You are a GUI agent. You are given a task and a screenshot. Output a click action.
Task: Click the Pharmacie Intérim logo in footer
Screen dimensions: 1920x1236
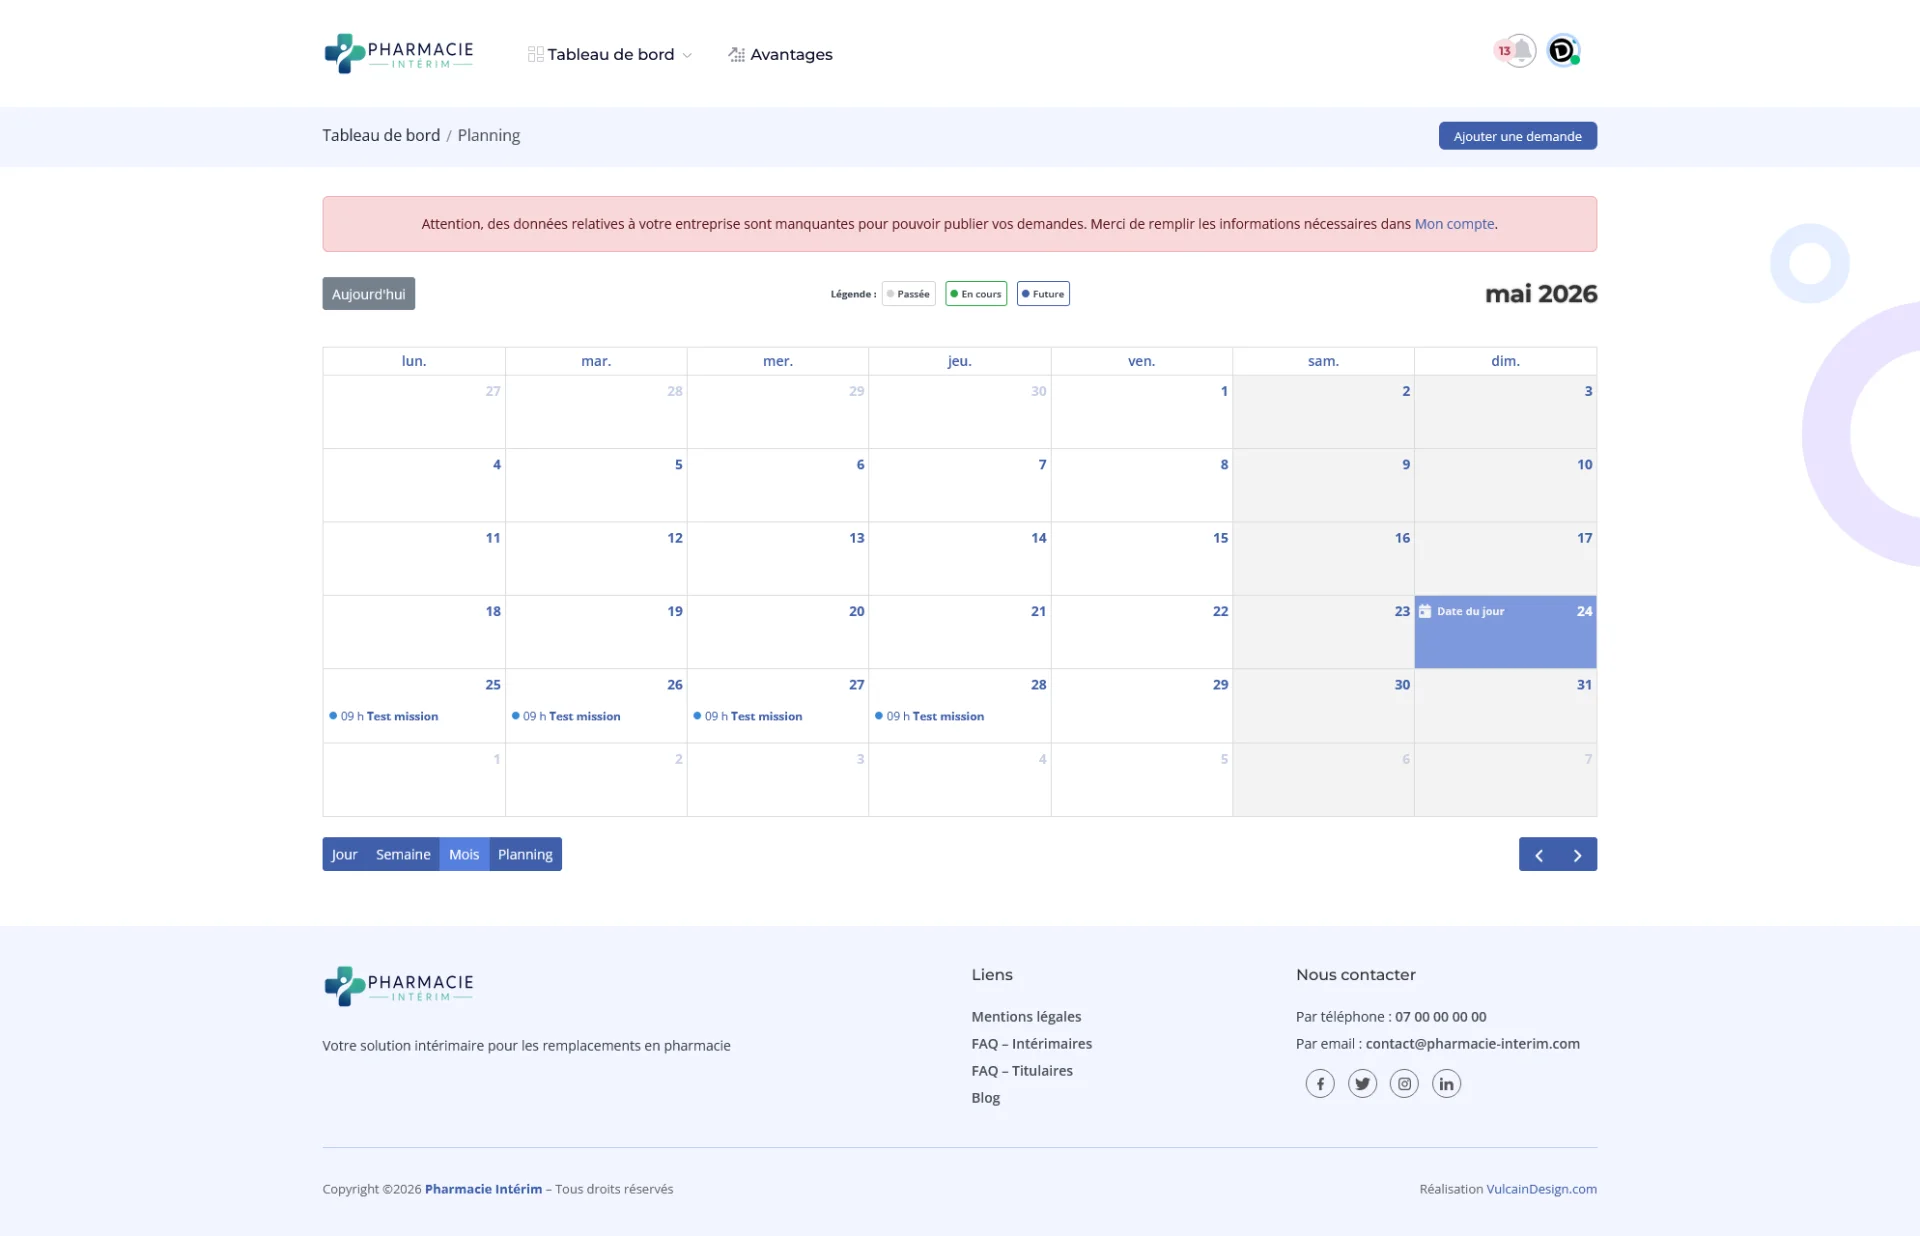tap(398, 986)
